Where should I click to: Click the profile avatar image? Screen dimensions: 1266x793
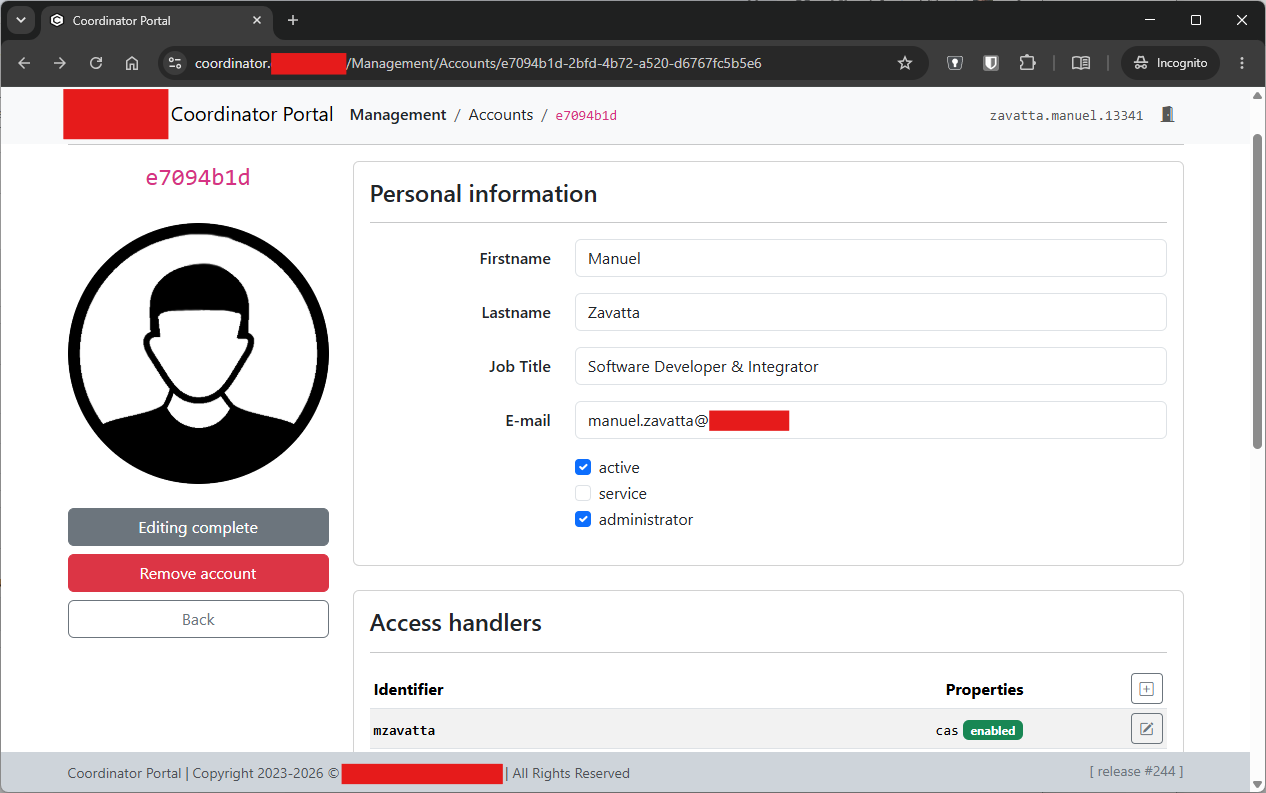pyautogui.click(x=198, y=353)
